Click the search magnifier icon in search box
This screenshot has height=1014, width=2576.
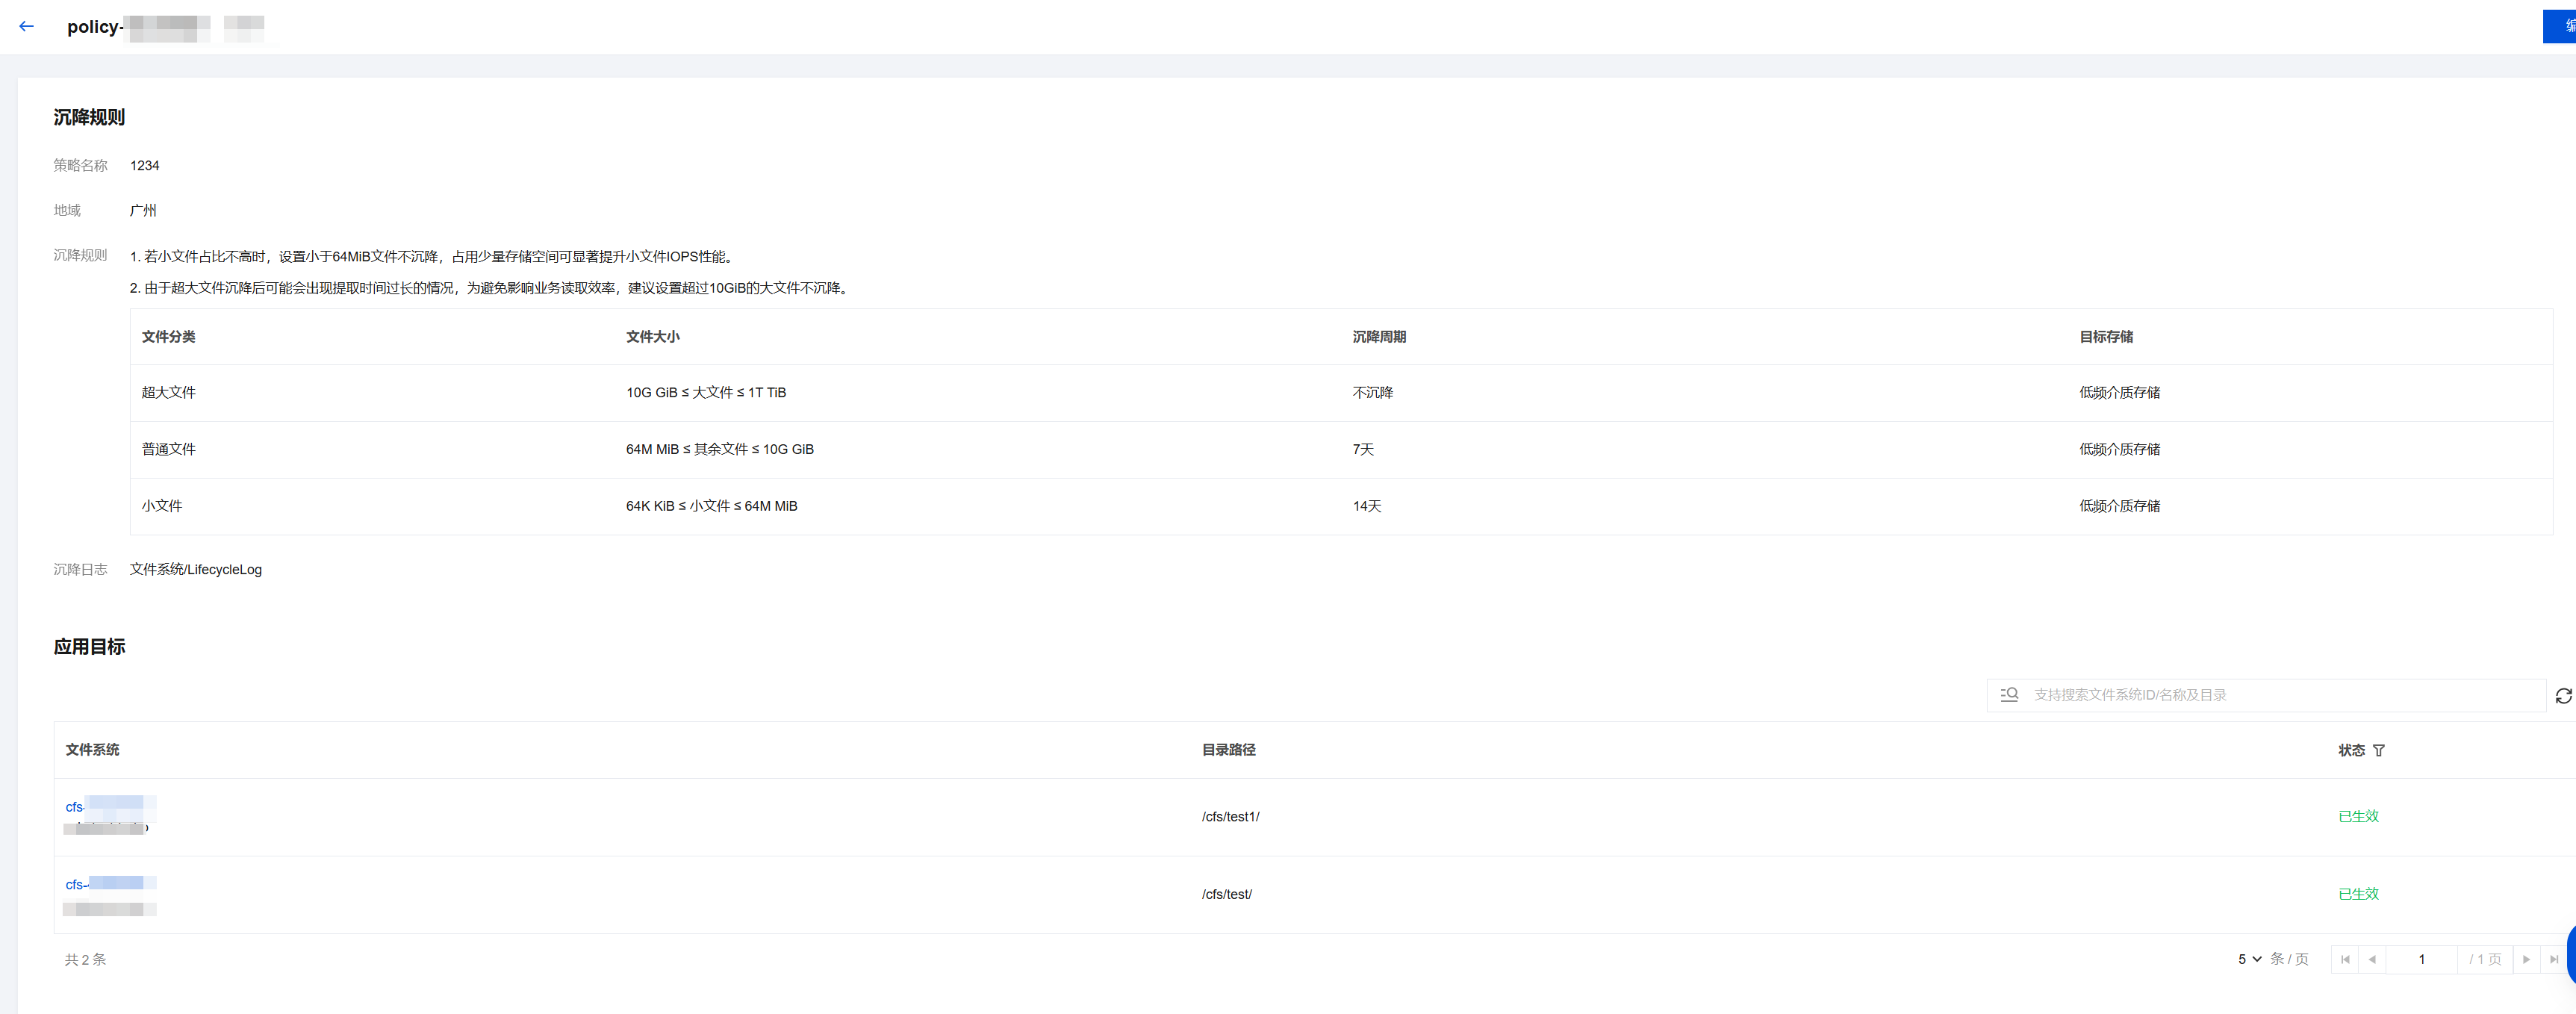(2009, 694)
